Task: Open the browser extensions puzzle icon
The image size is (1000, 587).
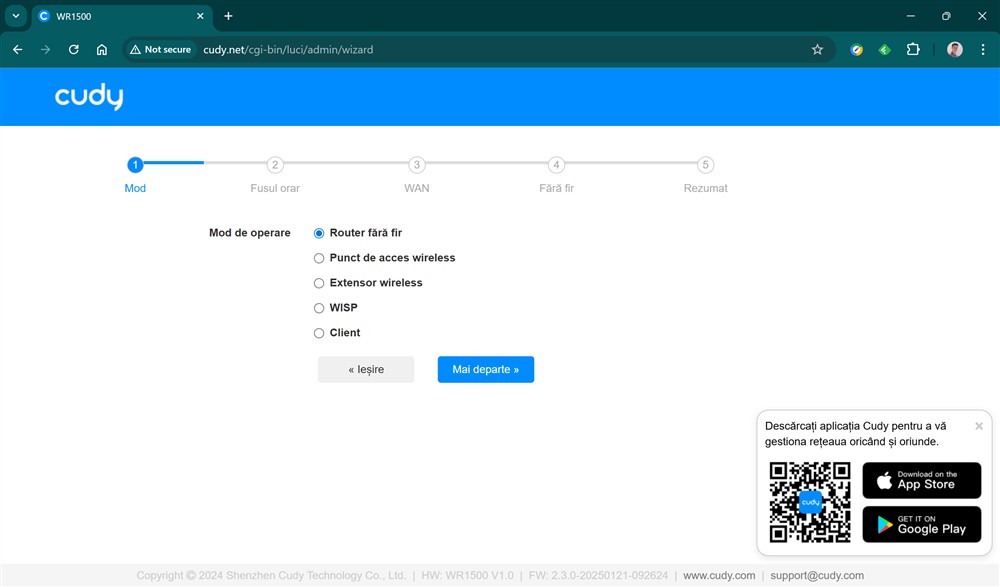Action: coord(912,49)
